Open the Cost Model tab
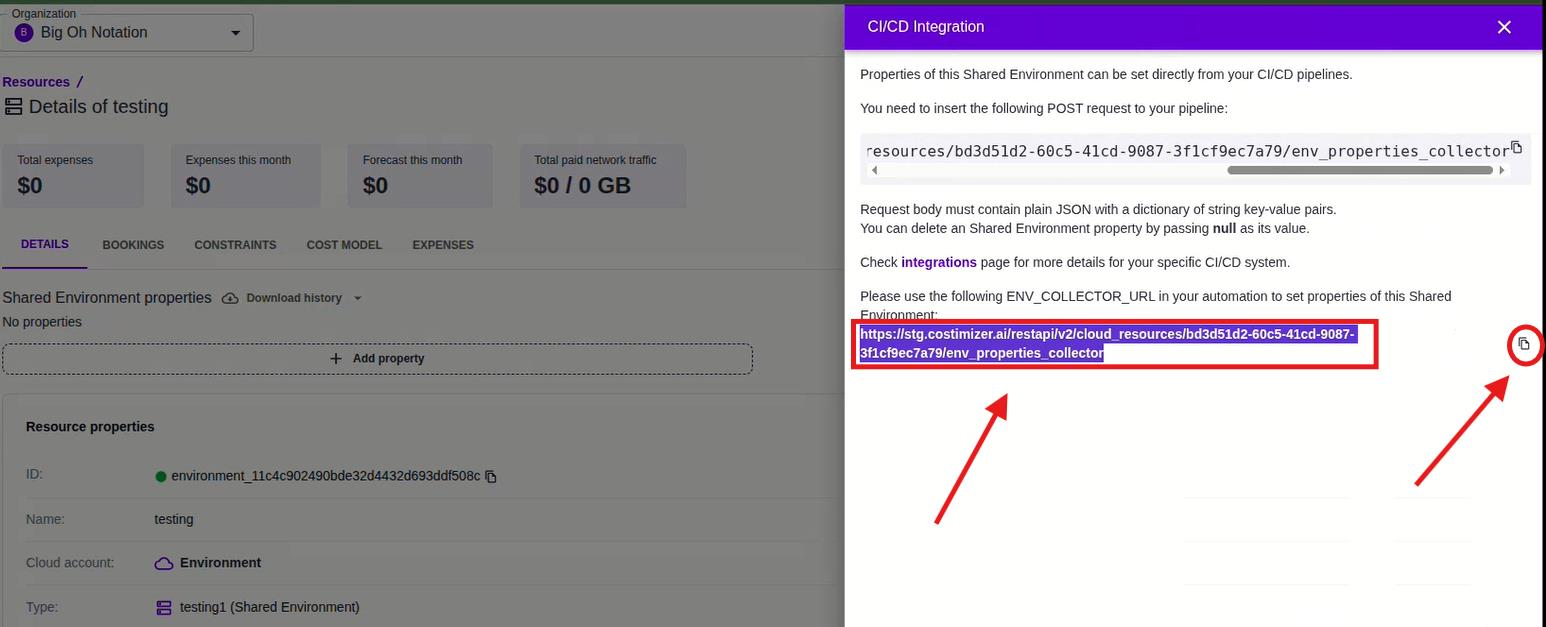Screen dimensions: 1546x627 [344, 245]
